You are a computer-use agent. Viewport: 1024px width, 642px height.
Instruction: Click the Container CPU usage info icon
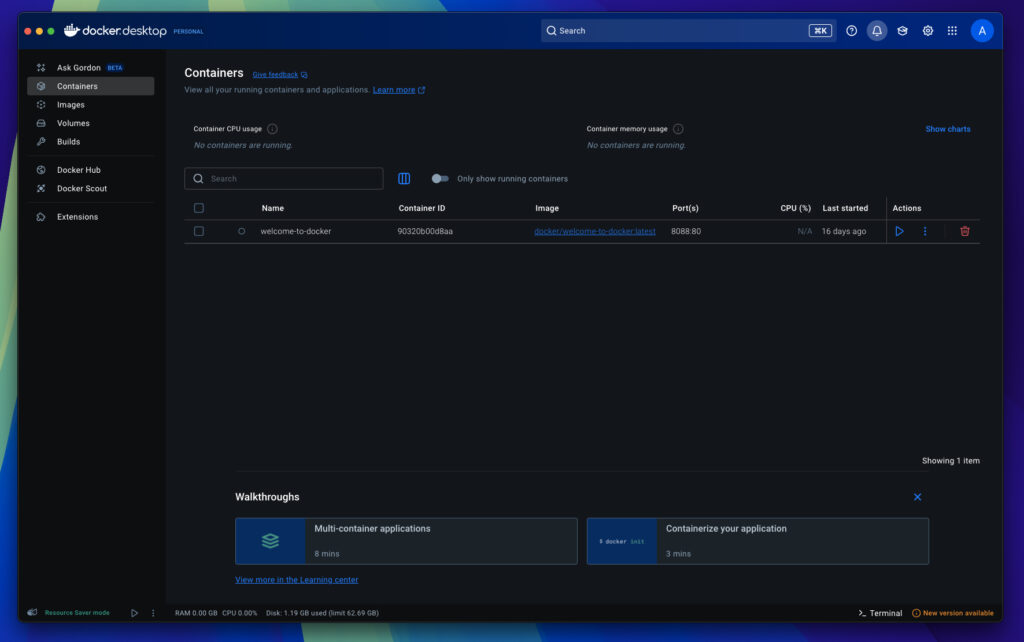[x=272, y=129]
